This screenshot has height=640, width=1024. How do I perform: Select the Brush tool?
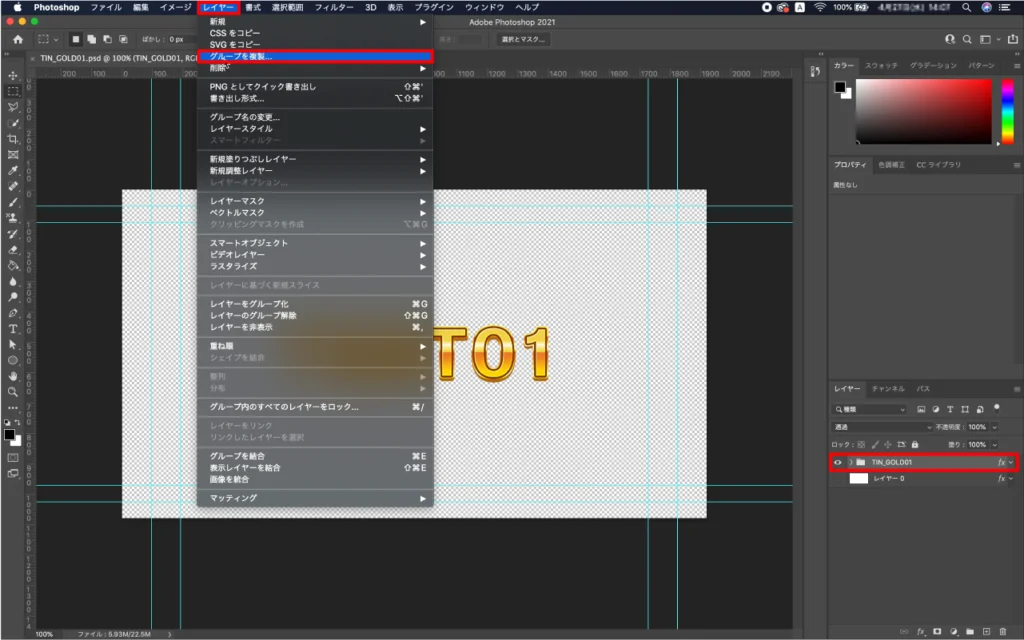point(12,202)
